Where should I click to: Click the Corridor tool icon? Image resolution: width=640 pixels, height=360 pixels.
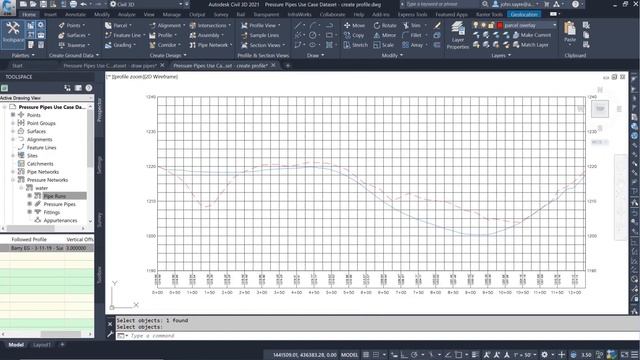tap(152, 45)
